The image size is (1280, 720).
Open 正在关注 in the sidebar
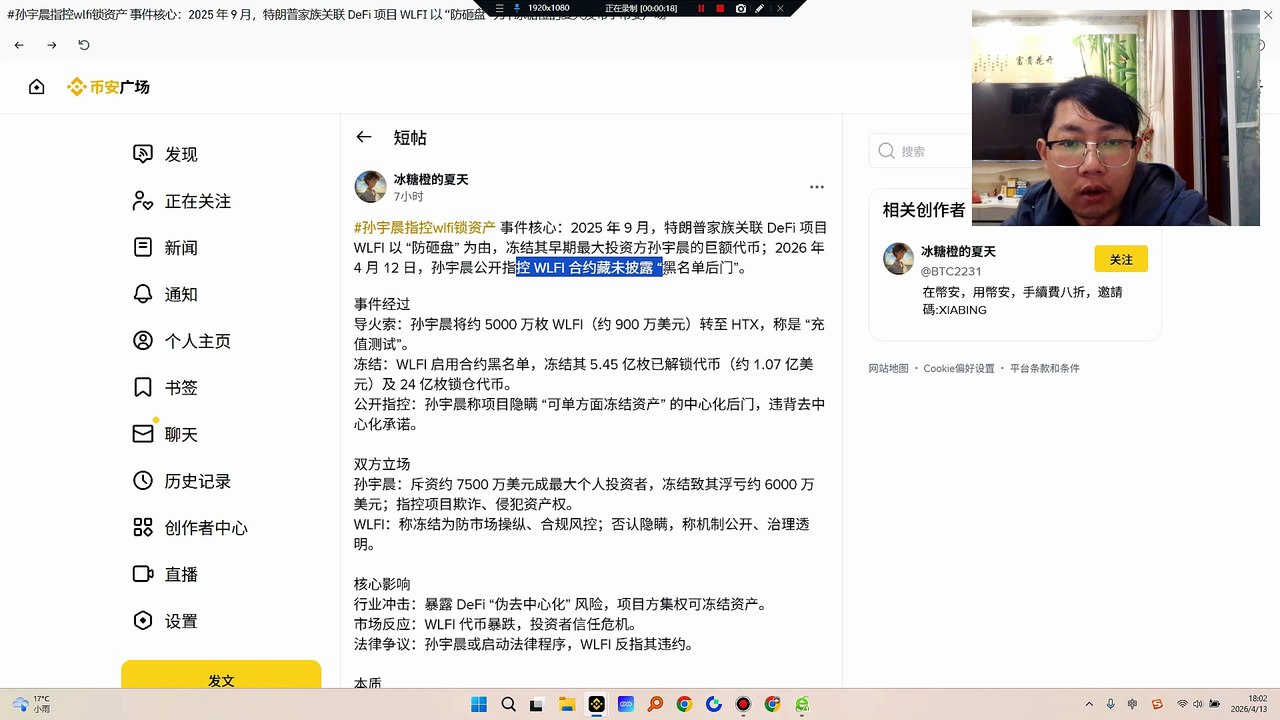(x=182, y=201)
